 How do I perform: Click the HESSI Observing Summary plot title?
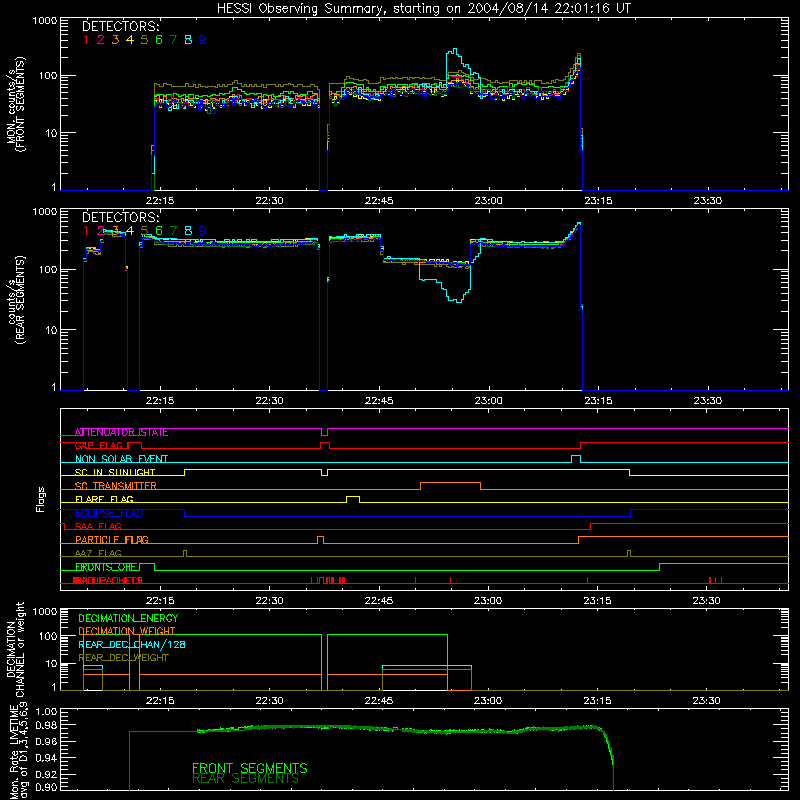(423, 8)
